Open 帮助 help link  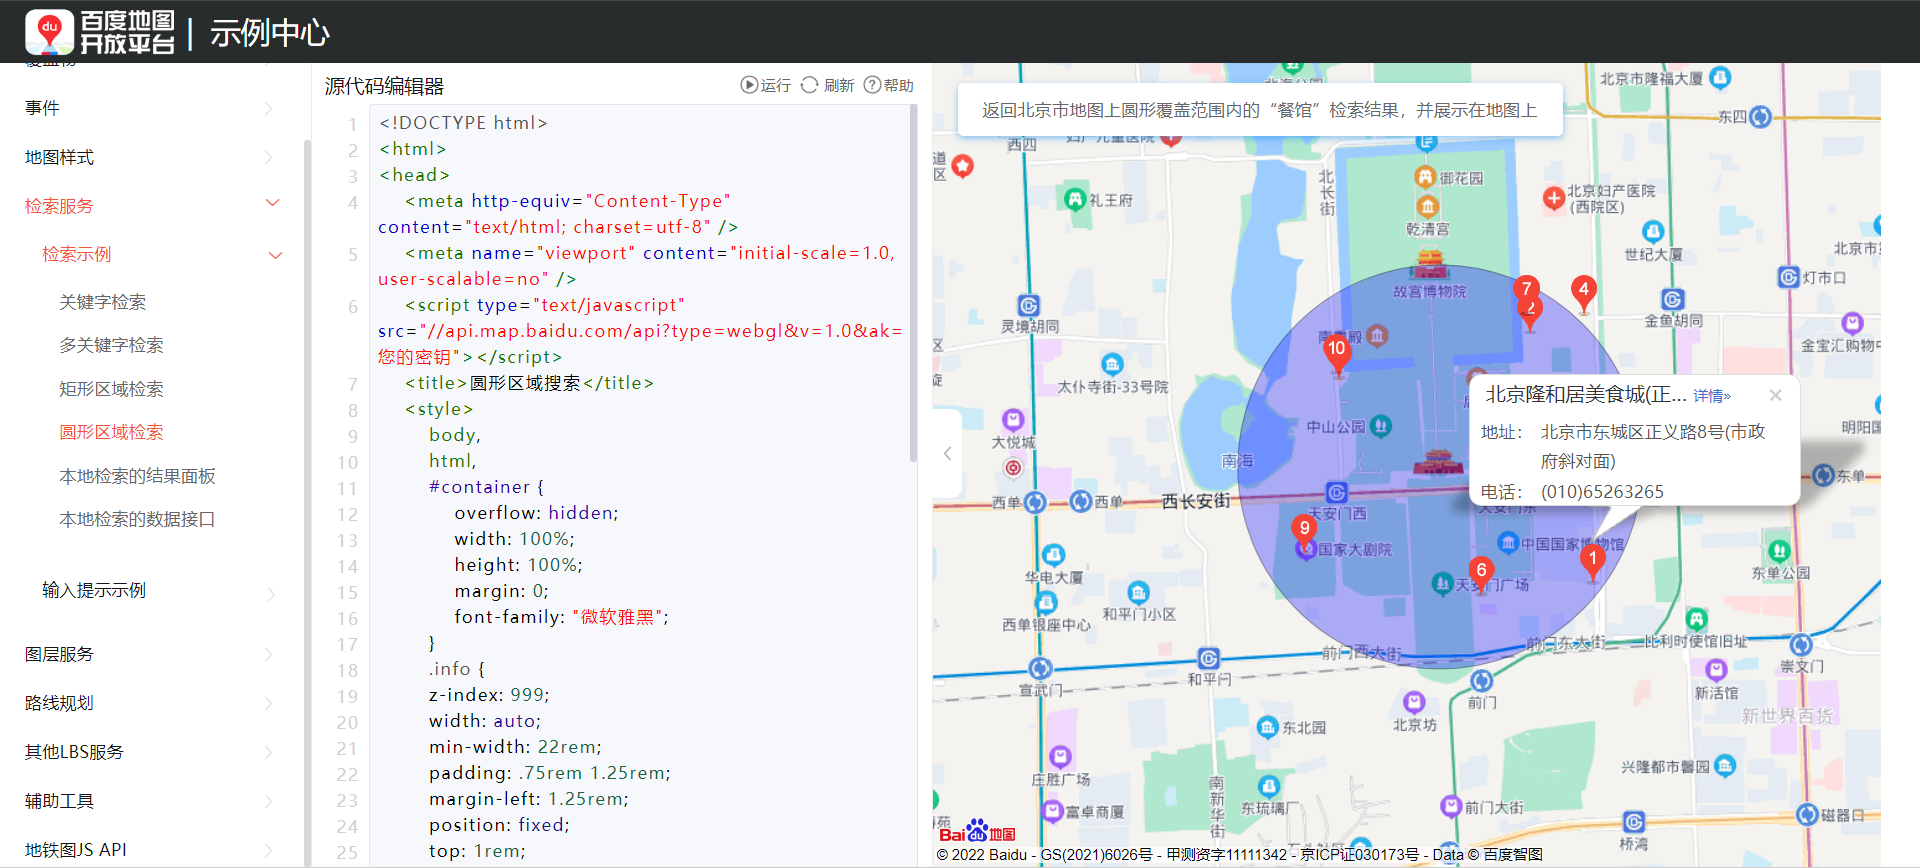[889, 85]
